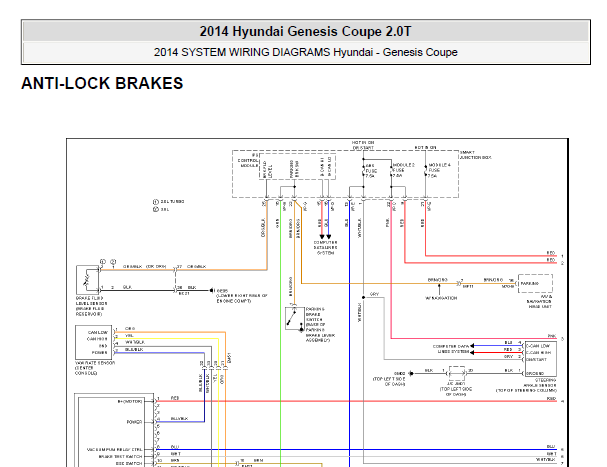Image resolution: width=607 pixels, height=467 pixels.
Task: Click the 'B+(MOTOR)' pin label
Action: (x=130, y=401)
